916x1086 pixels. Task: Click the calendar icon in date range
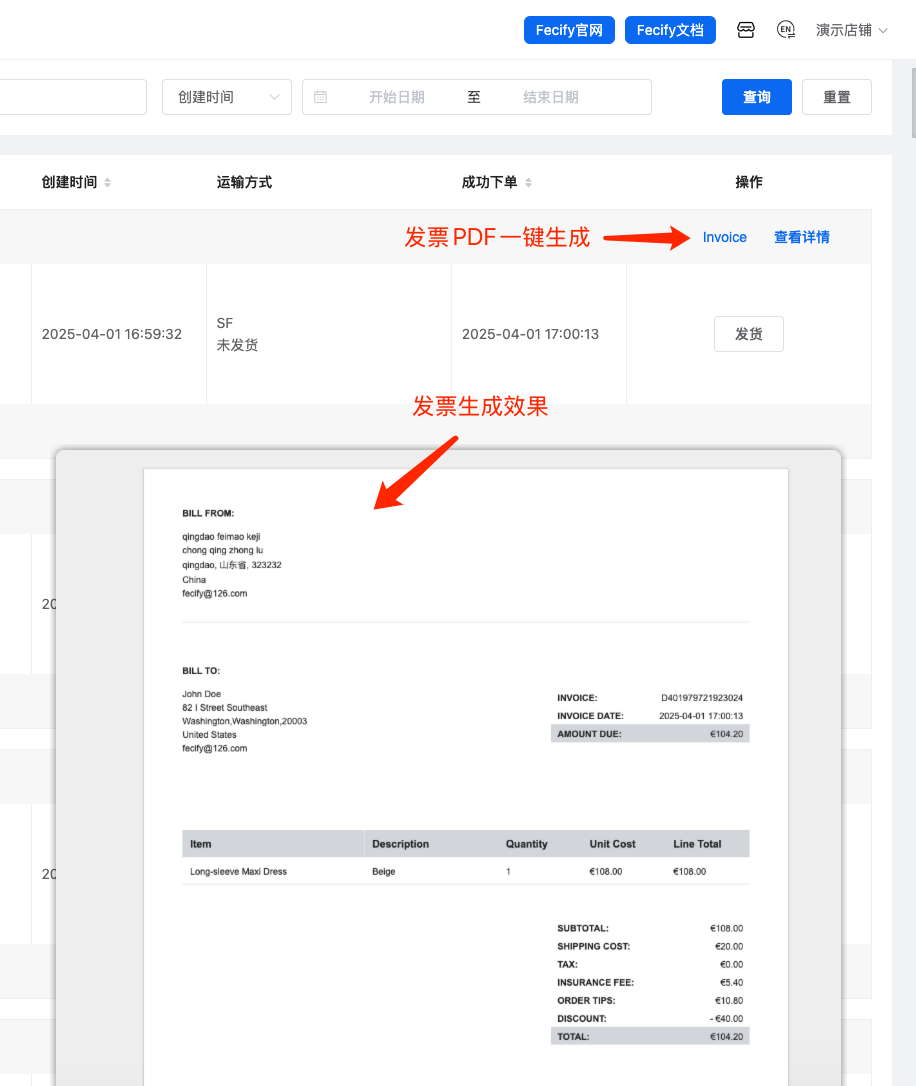(321, 97)
